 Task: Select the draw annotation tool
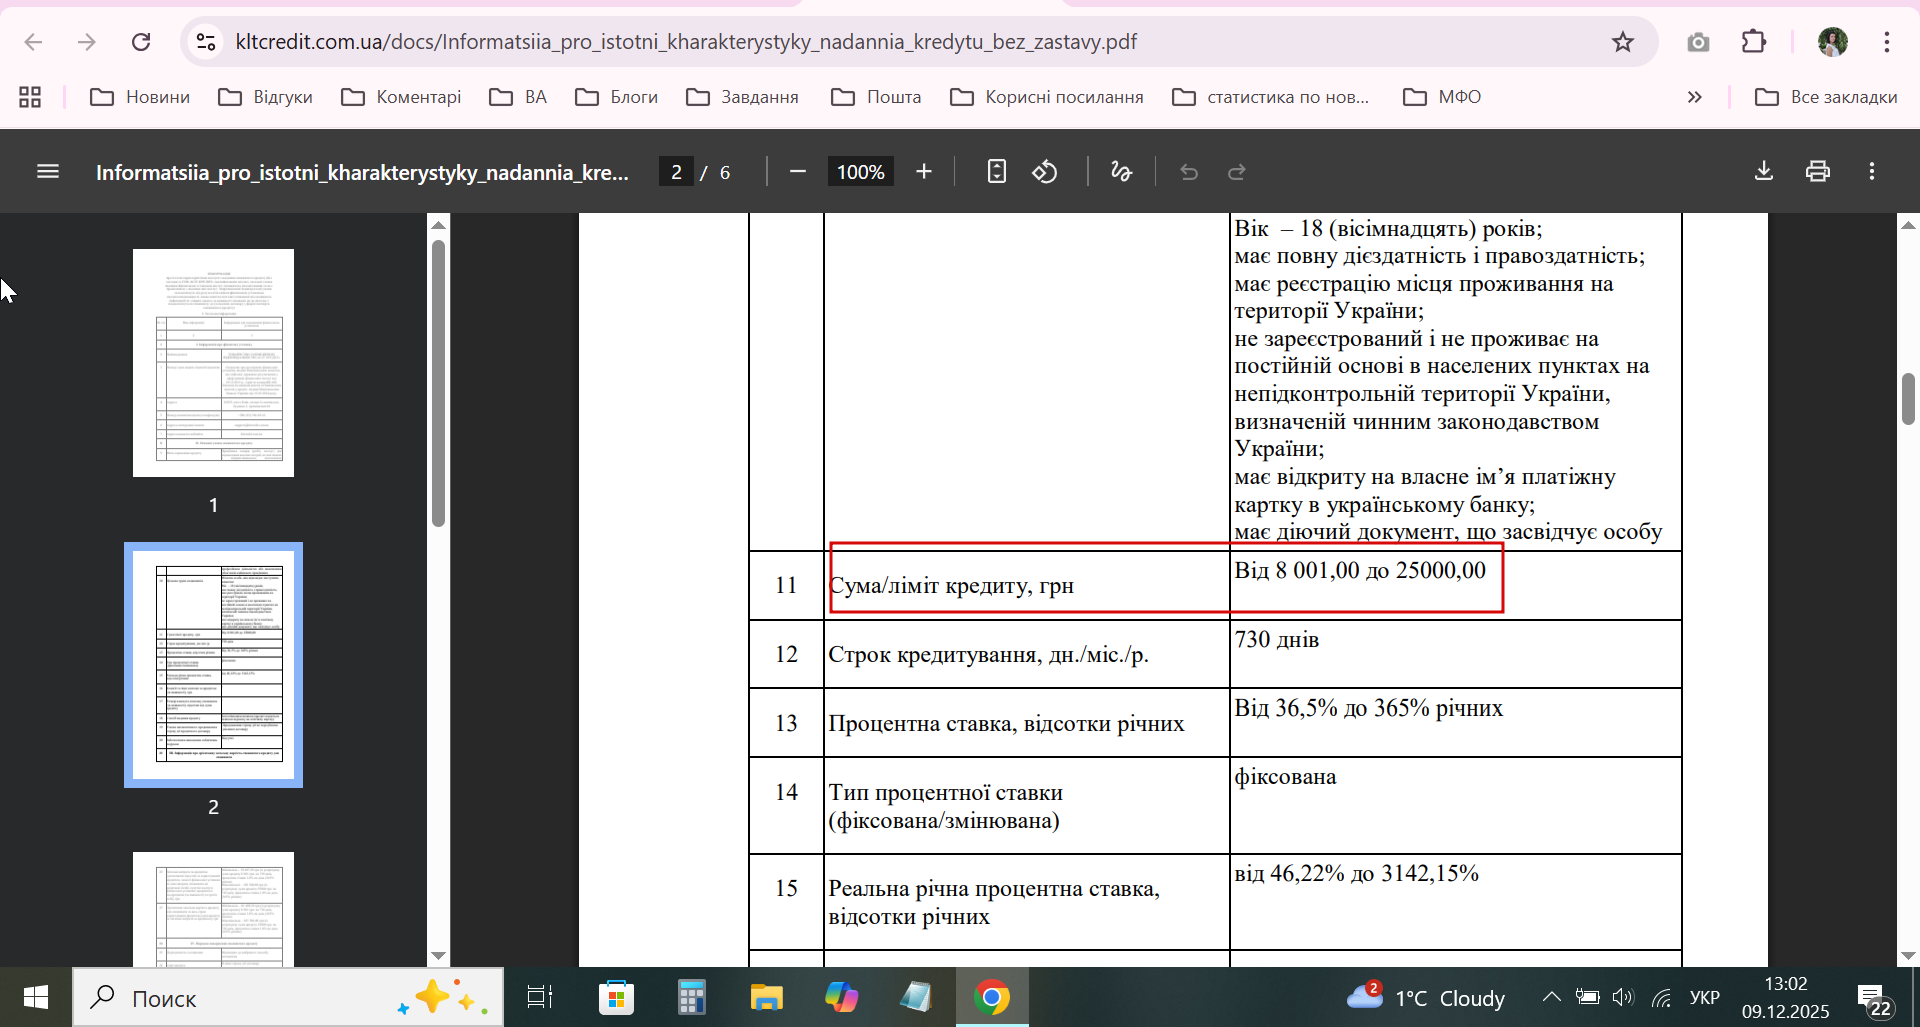point(1121,172)
